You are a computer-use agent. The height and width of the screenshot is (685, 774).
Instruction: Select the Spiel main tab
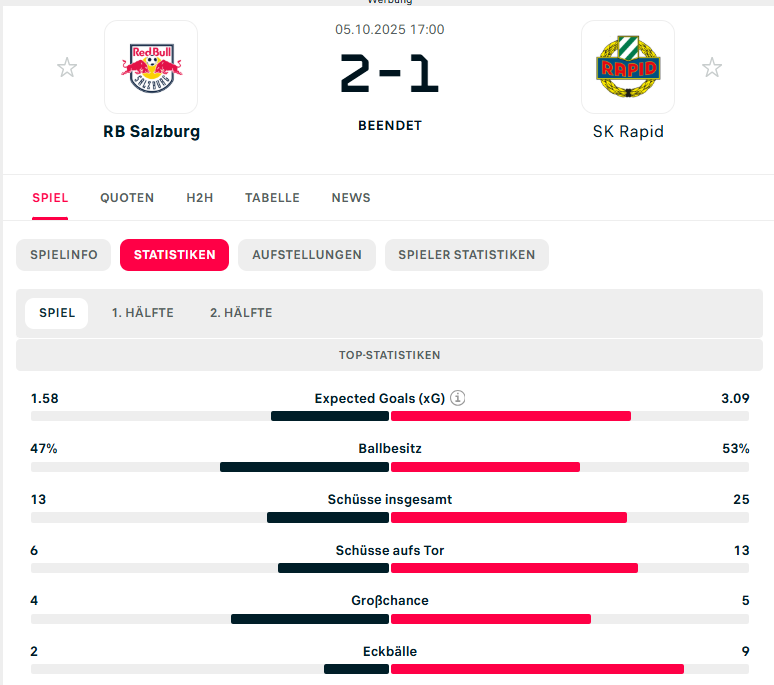click(x=50, y=198)
